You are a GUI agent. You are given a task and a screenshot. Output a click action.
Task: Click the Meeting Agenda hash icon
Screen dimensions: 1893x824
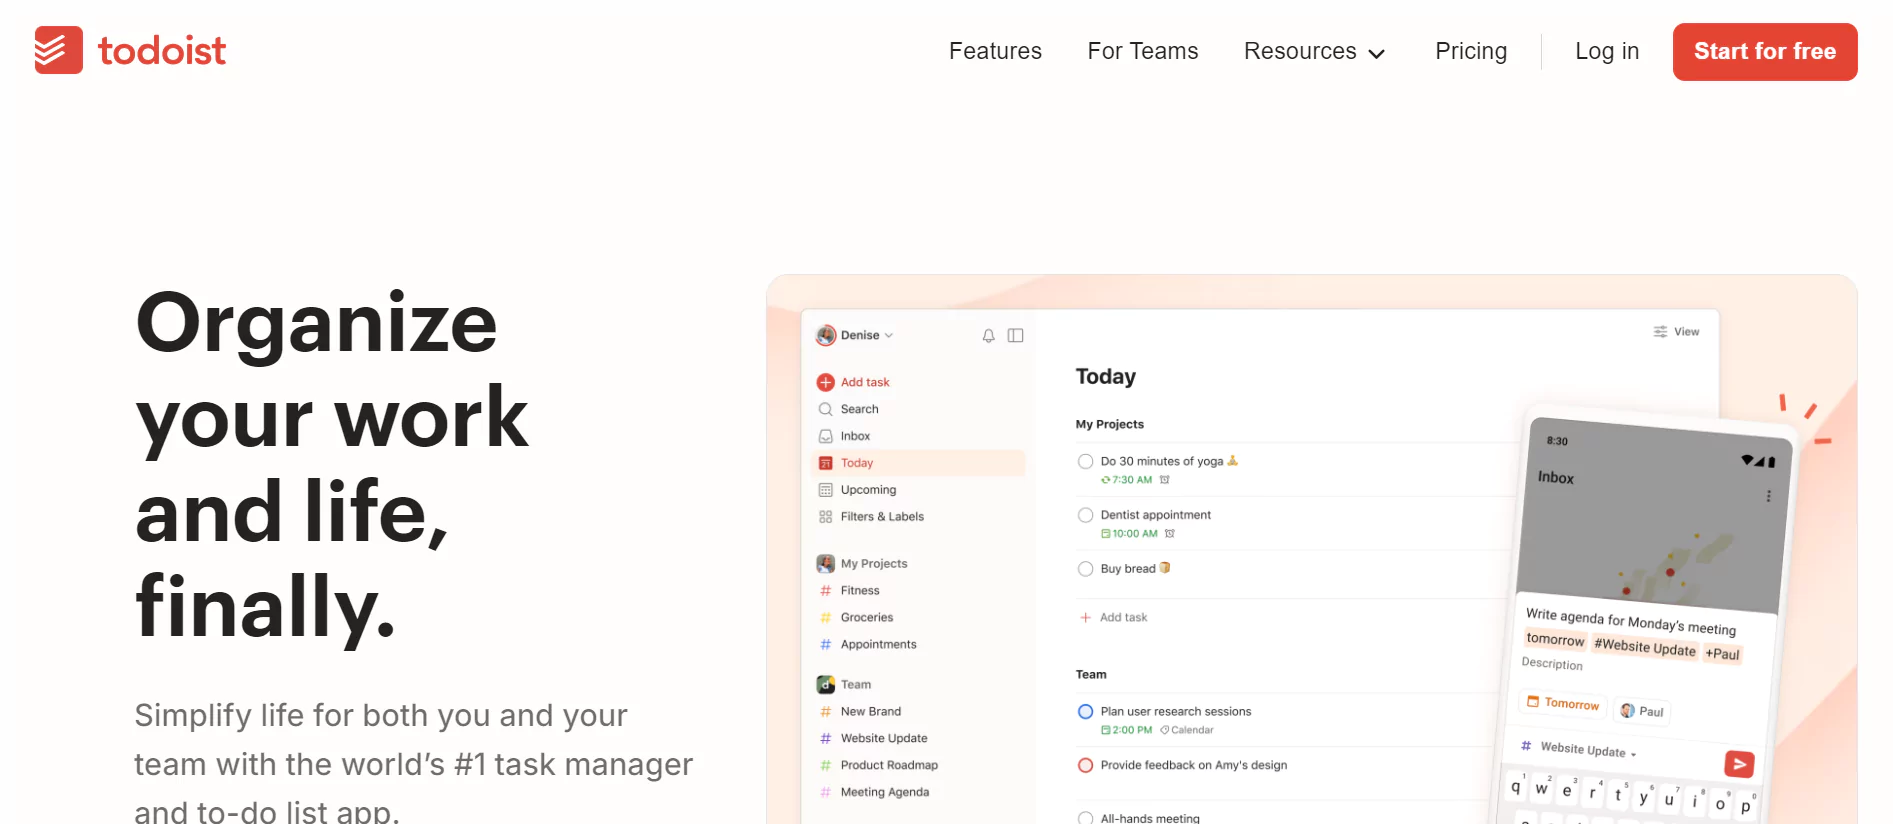coord(825,793)
